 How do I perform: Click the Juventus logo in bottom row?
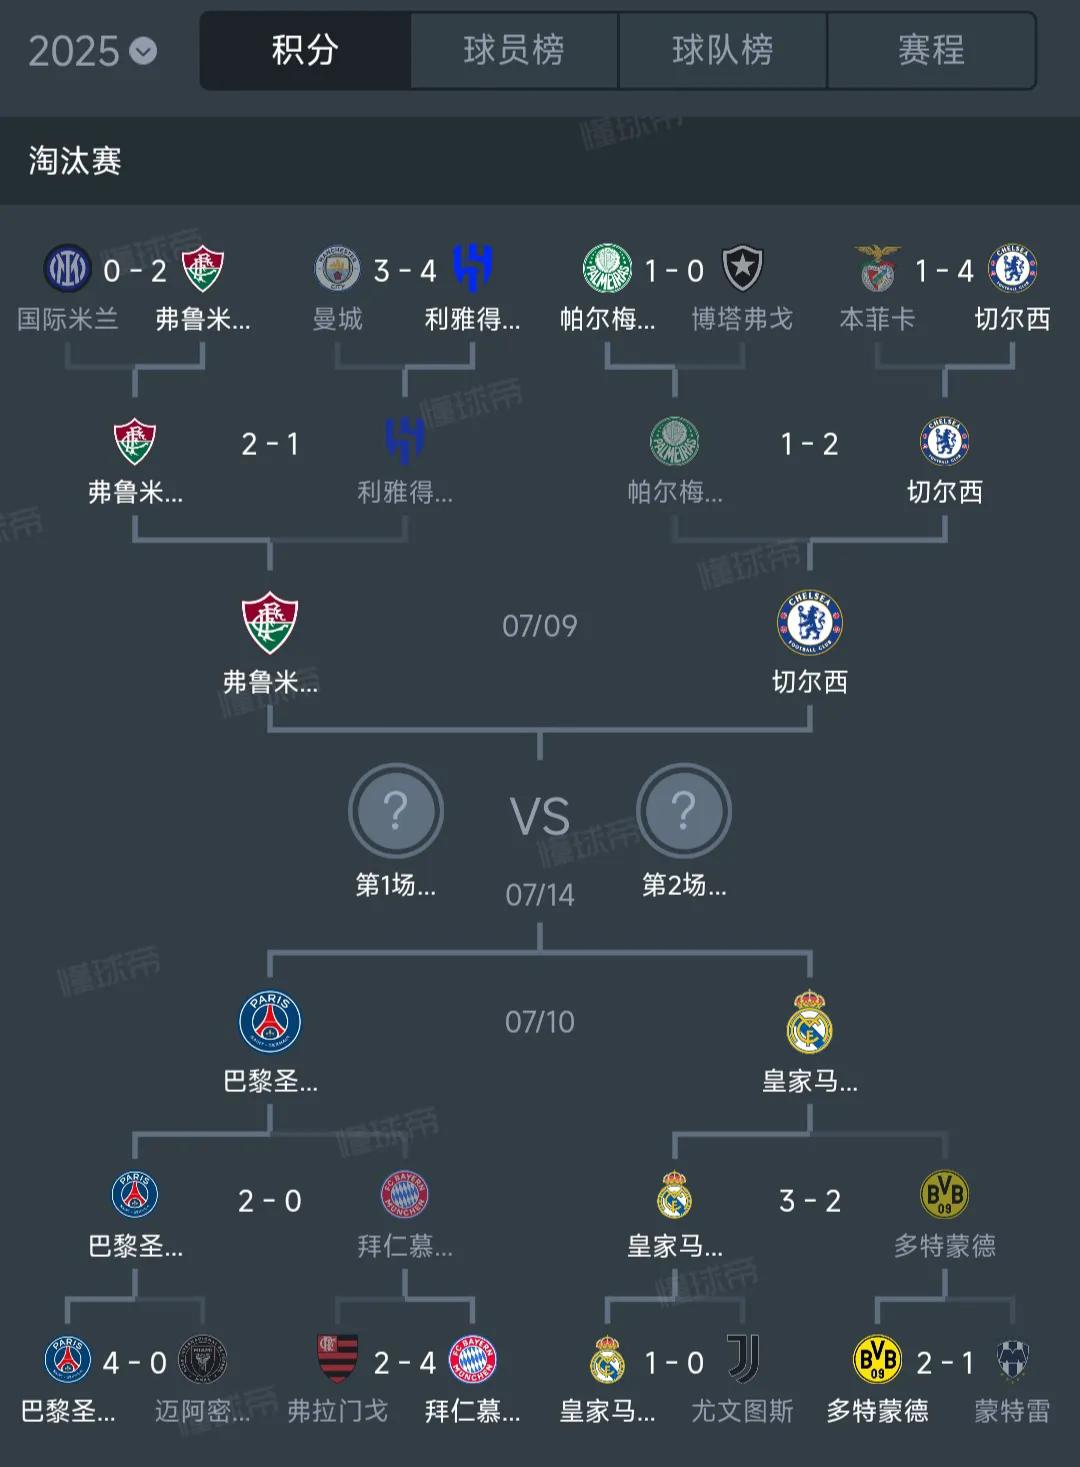(743, 1360)
